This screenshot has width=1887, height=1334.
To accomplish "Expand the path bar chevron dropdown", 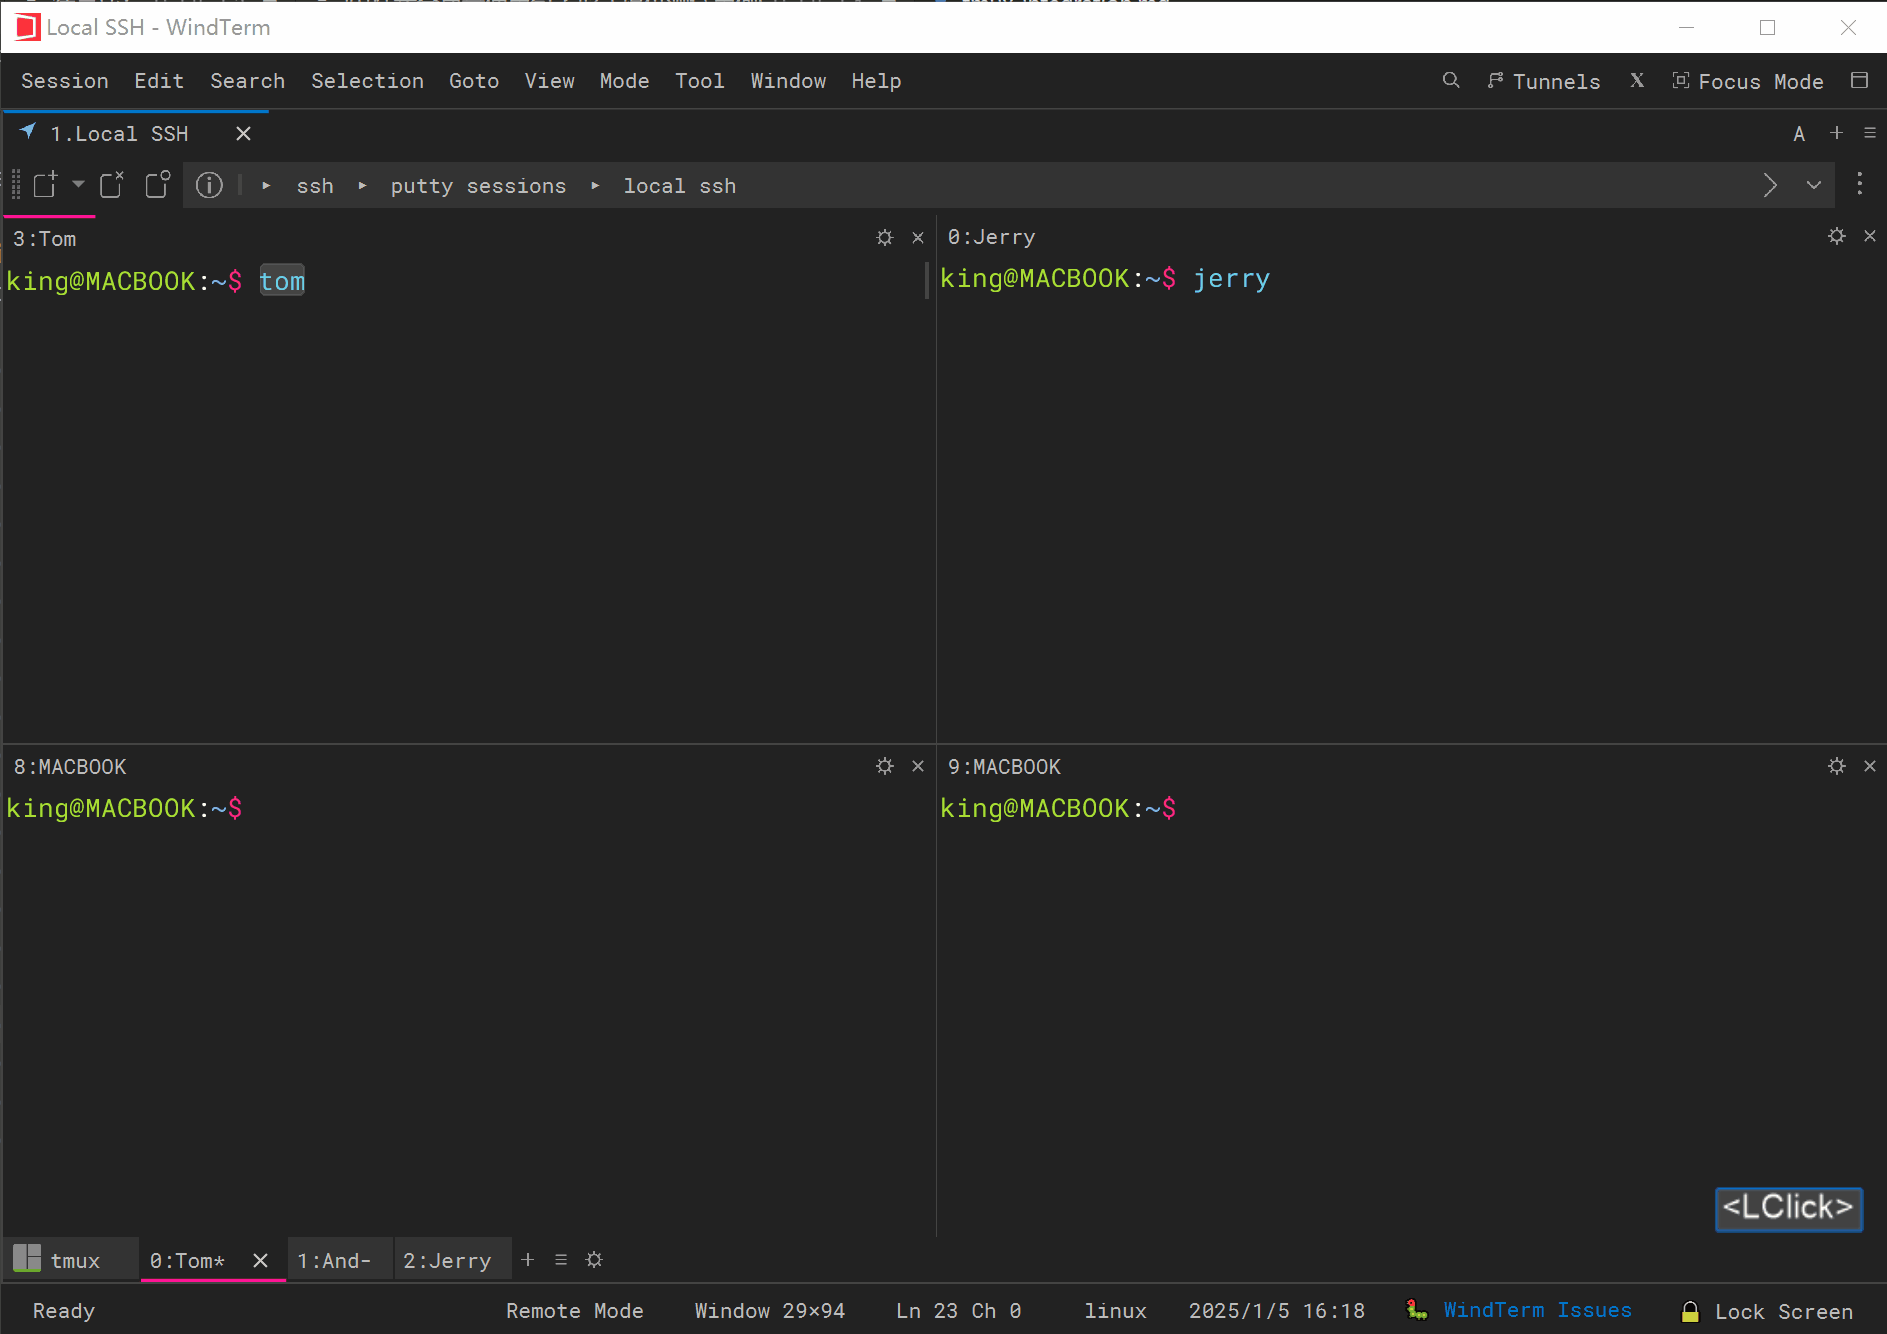I will tap(1814, 185).
